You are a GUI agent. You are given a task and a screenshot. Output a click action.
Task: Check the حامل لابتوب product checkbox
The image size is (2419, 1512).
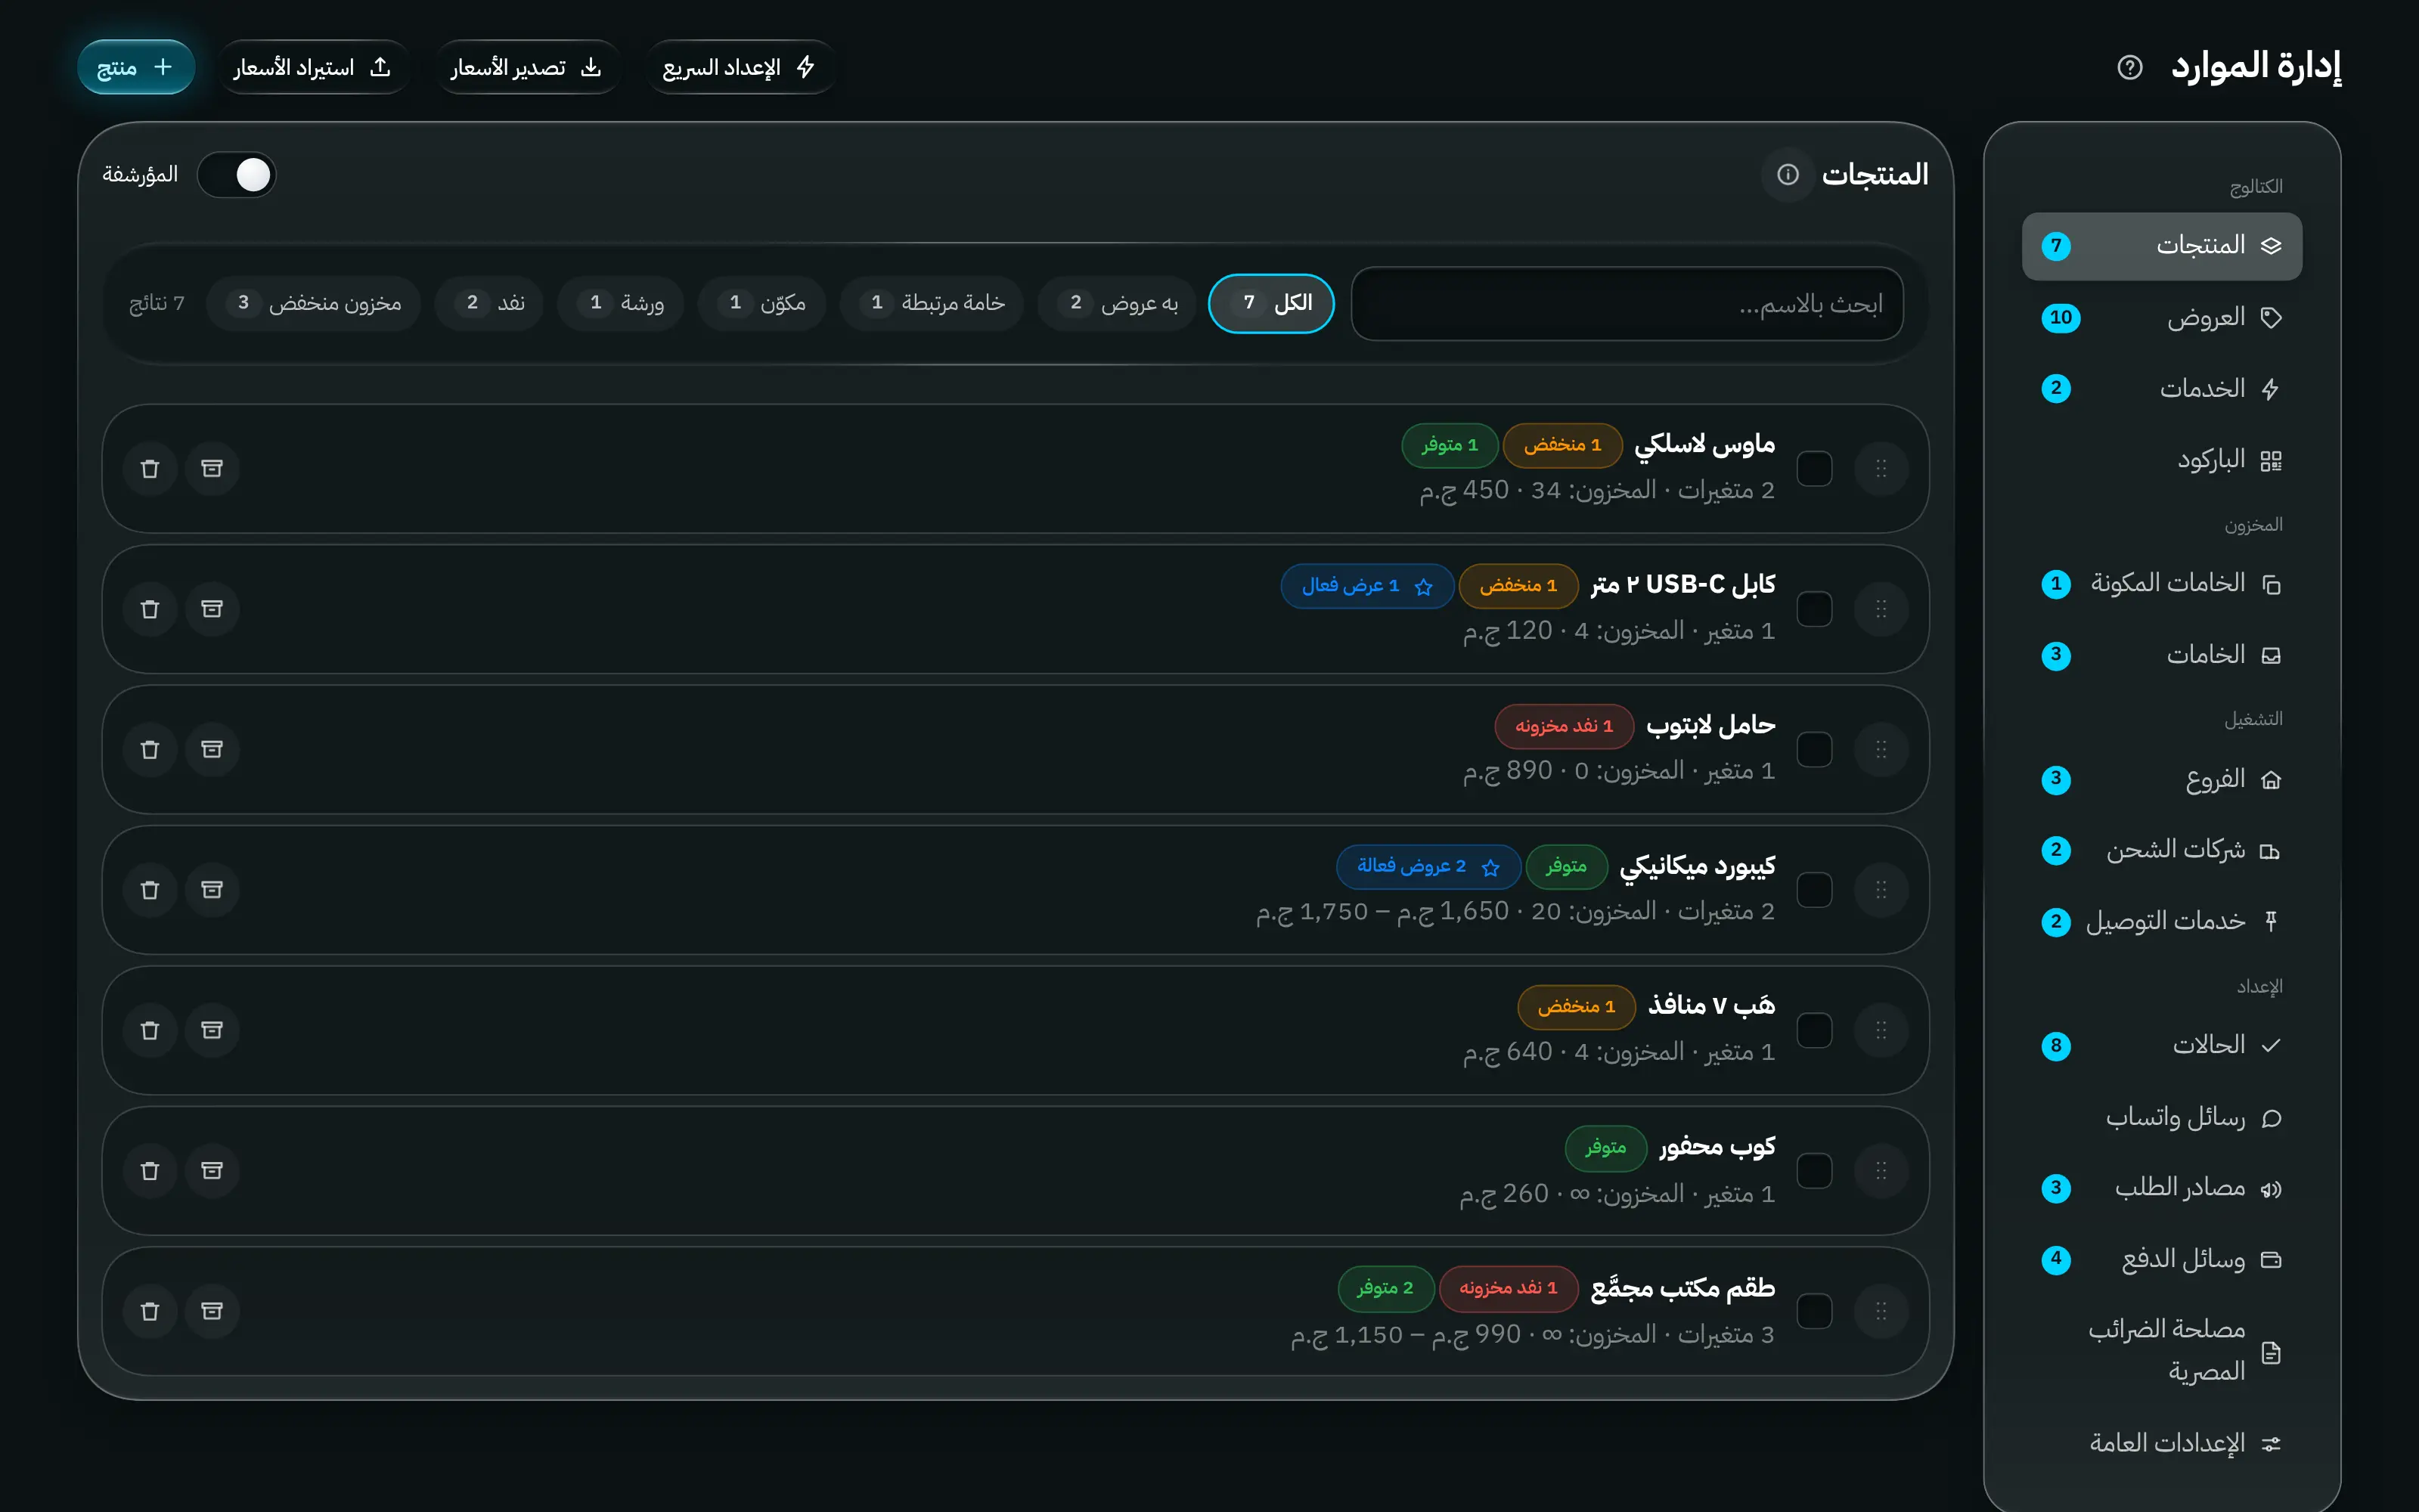tap(1814, 749)
